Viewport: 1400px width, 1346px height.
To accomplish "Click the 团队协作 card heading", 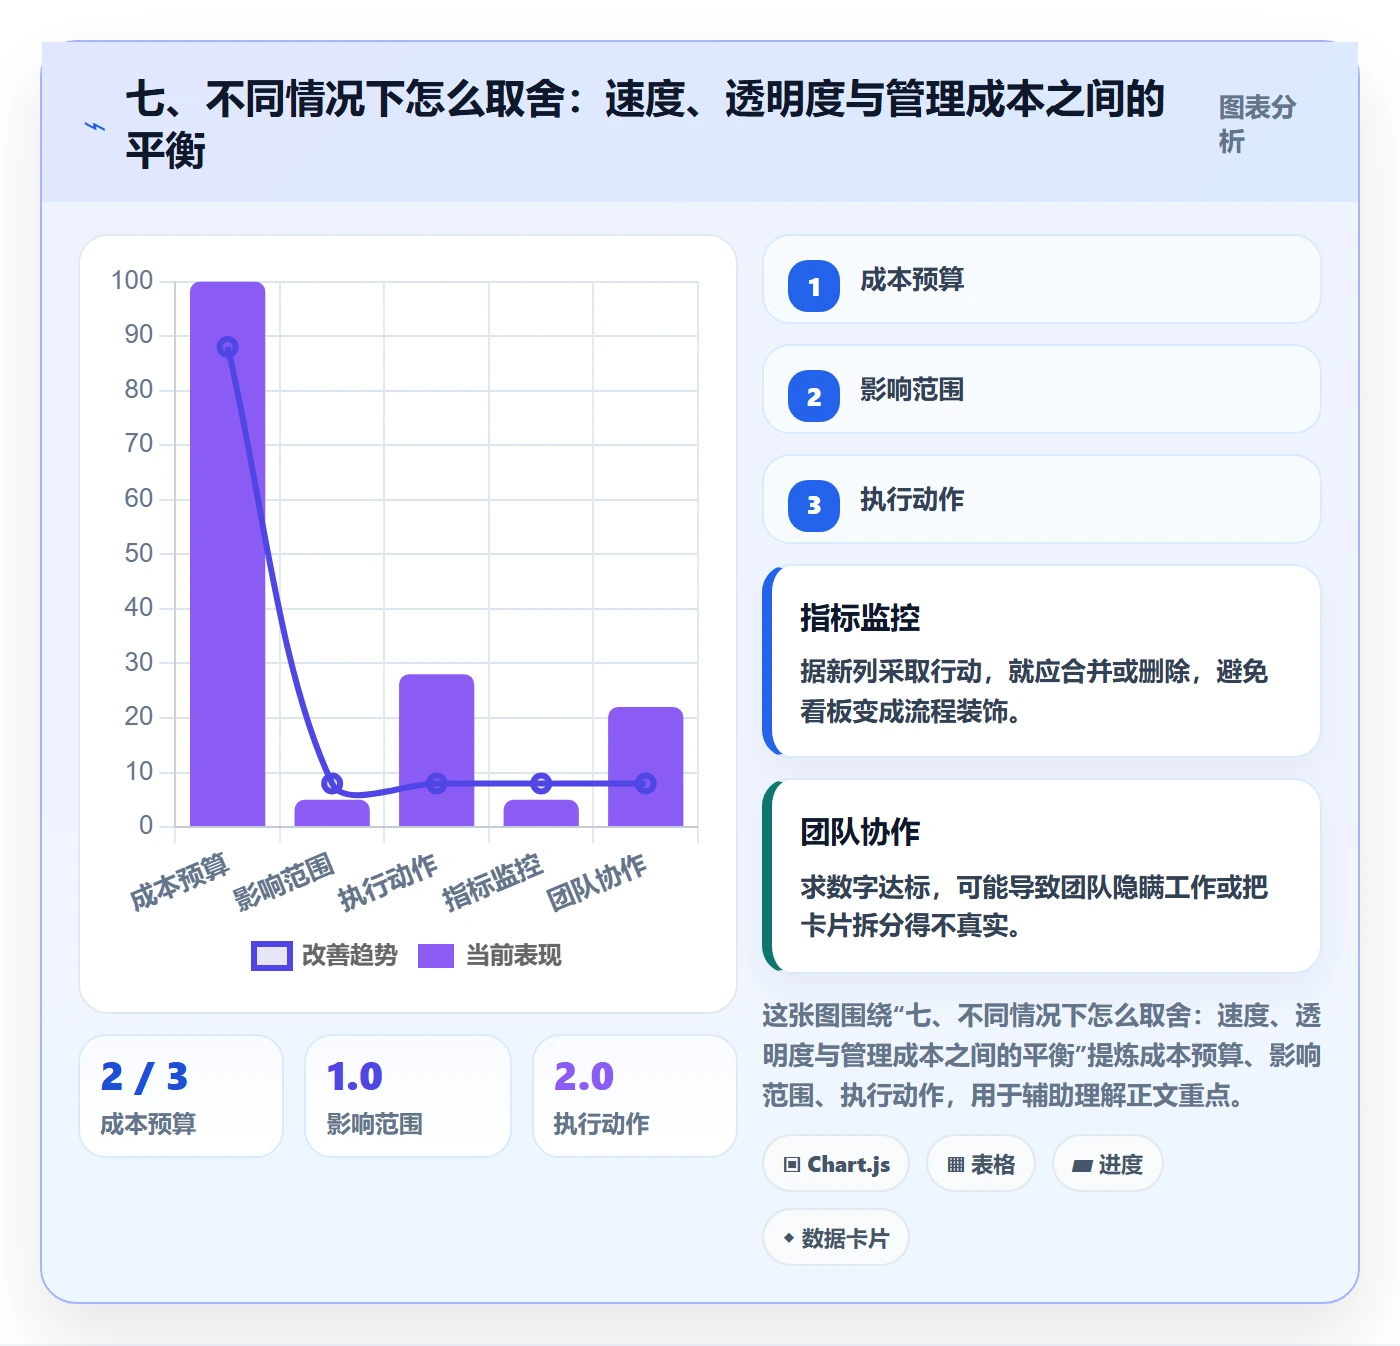I will tap(860, 832).
